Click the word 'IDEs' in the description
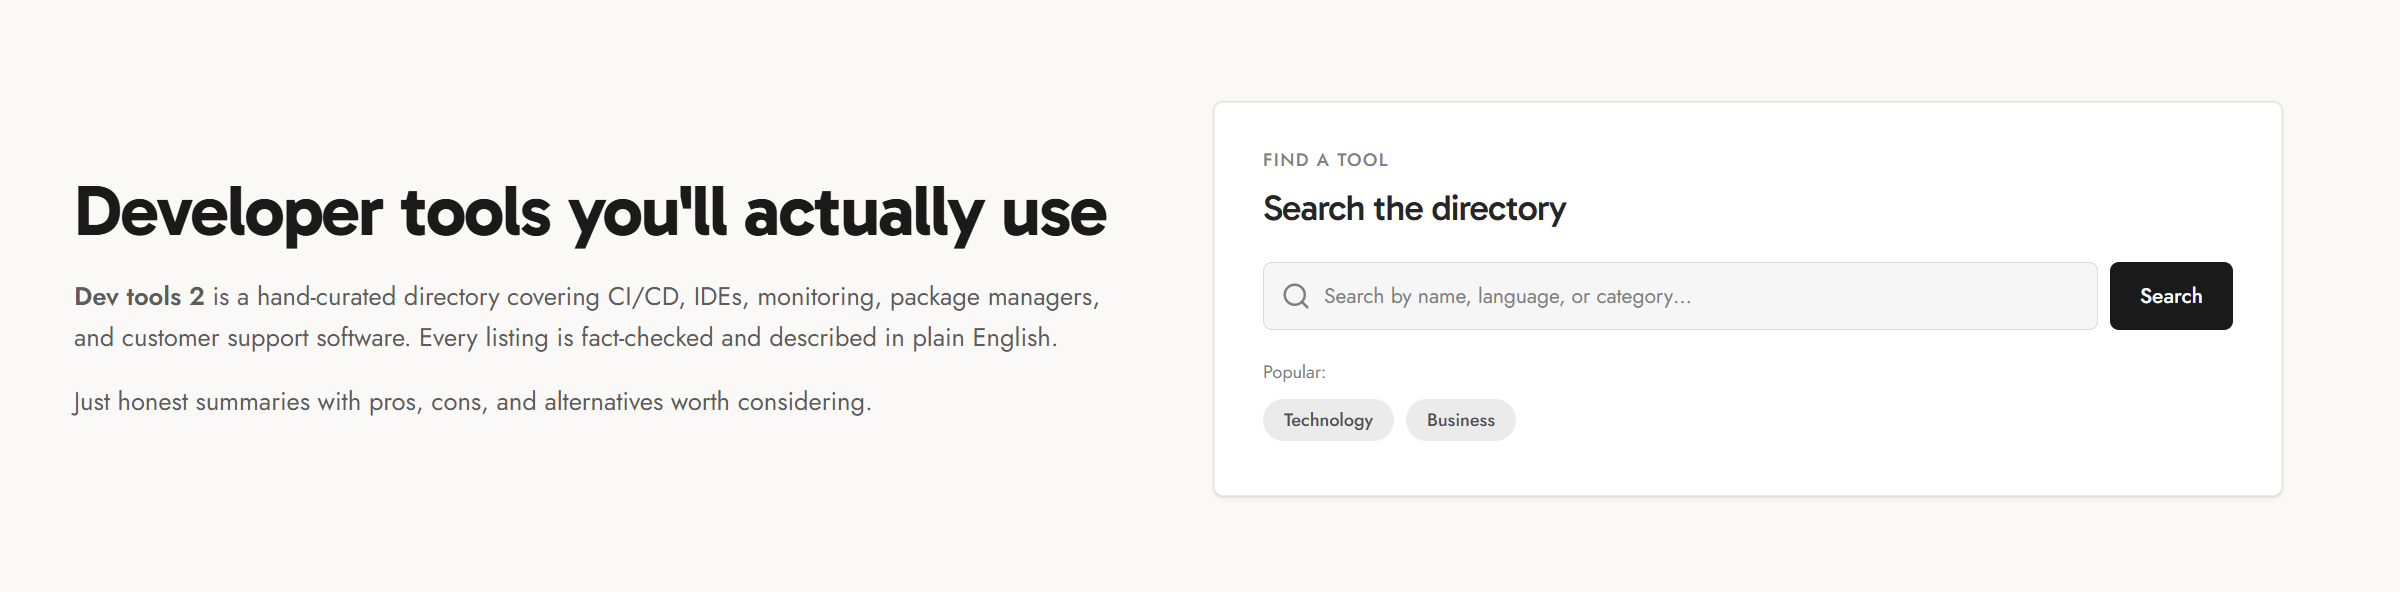The image size is (2400, 592). point(718,297)
